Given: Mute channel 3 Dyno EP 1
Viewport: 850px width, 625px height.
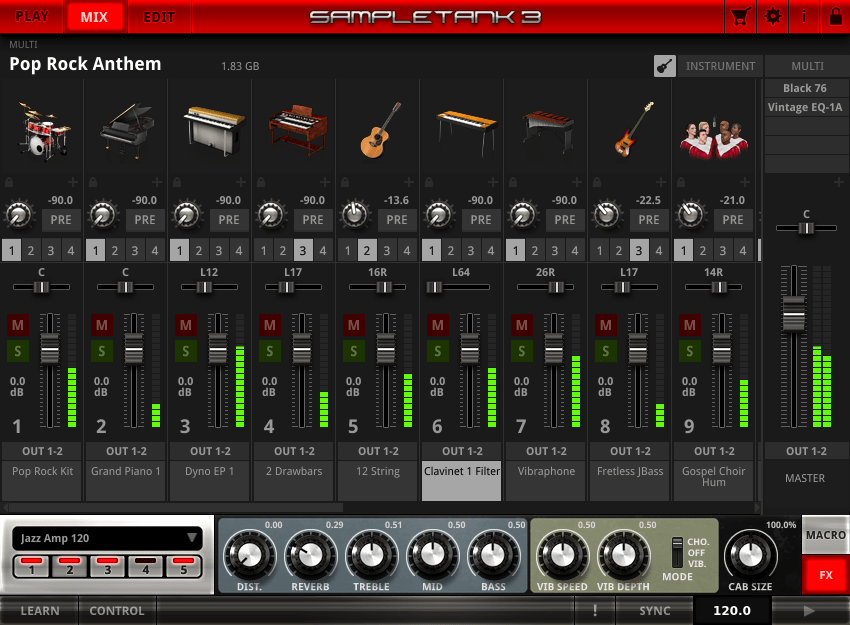Looking at the screenshot, I should pos(185,325).
